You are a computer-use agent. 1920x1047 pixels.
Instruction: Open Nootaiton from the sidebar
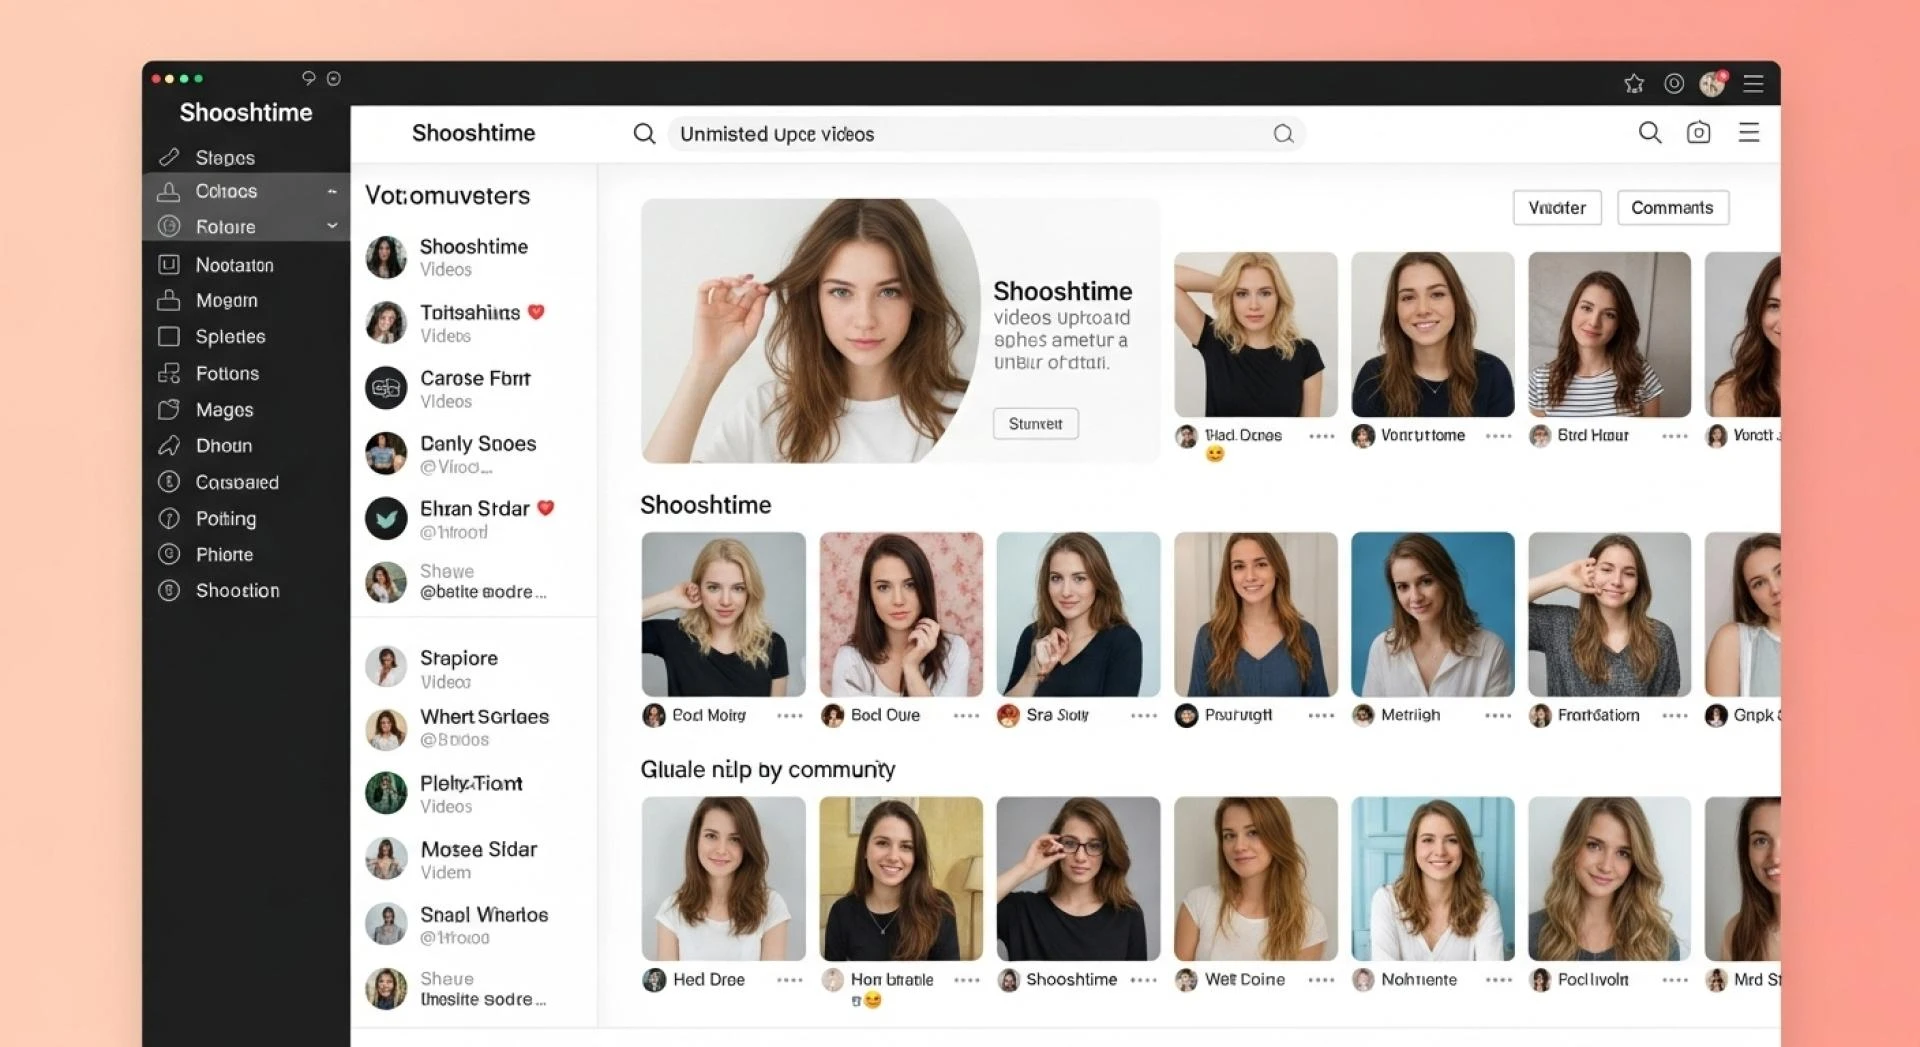[234, 265]
